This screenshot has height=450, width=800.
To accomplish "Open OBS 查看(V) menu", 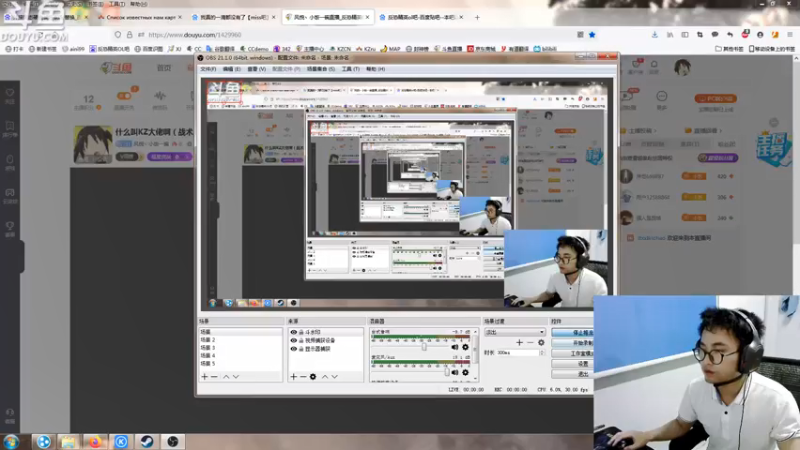I will pos(257,69).
